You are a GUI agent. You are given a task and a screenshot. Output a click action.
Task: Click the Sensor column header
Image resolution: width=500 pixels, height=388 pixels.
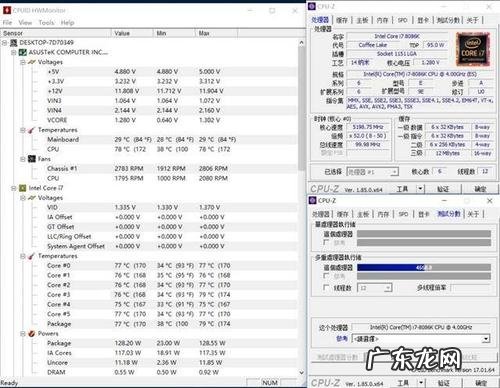click(56, 33)
